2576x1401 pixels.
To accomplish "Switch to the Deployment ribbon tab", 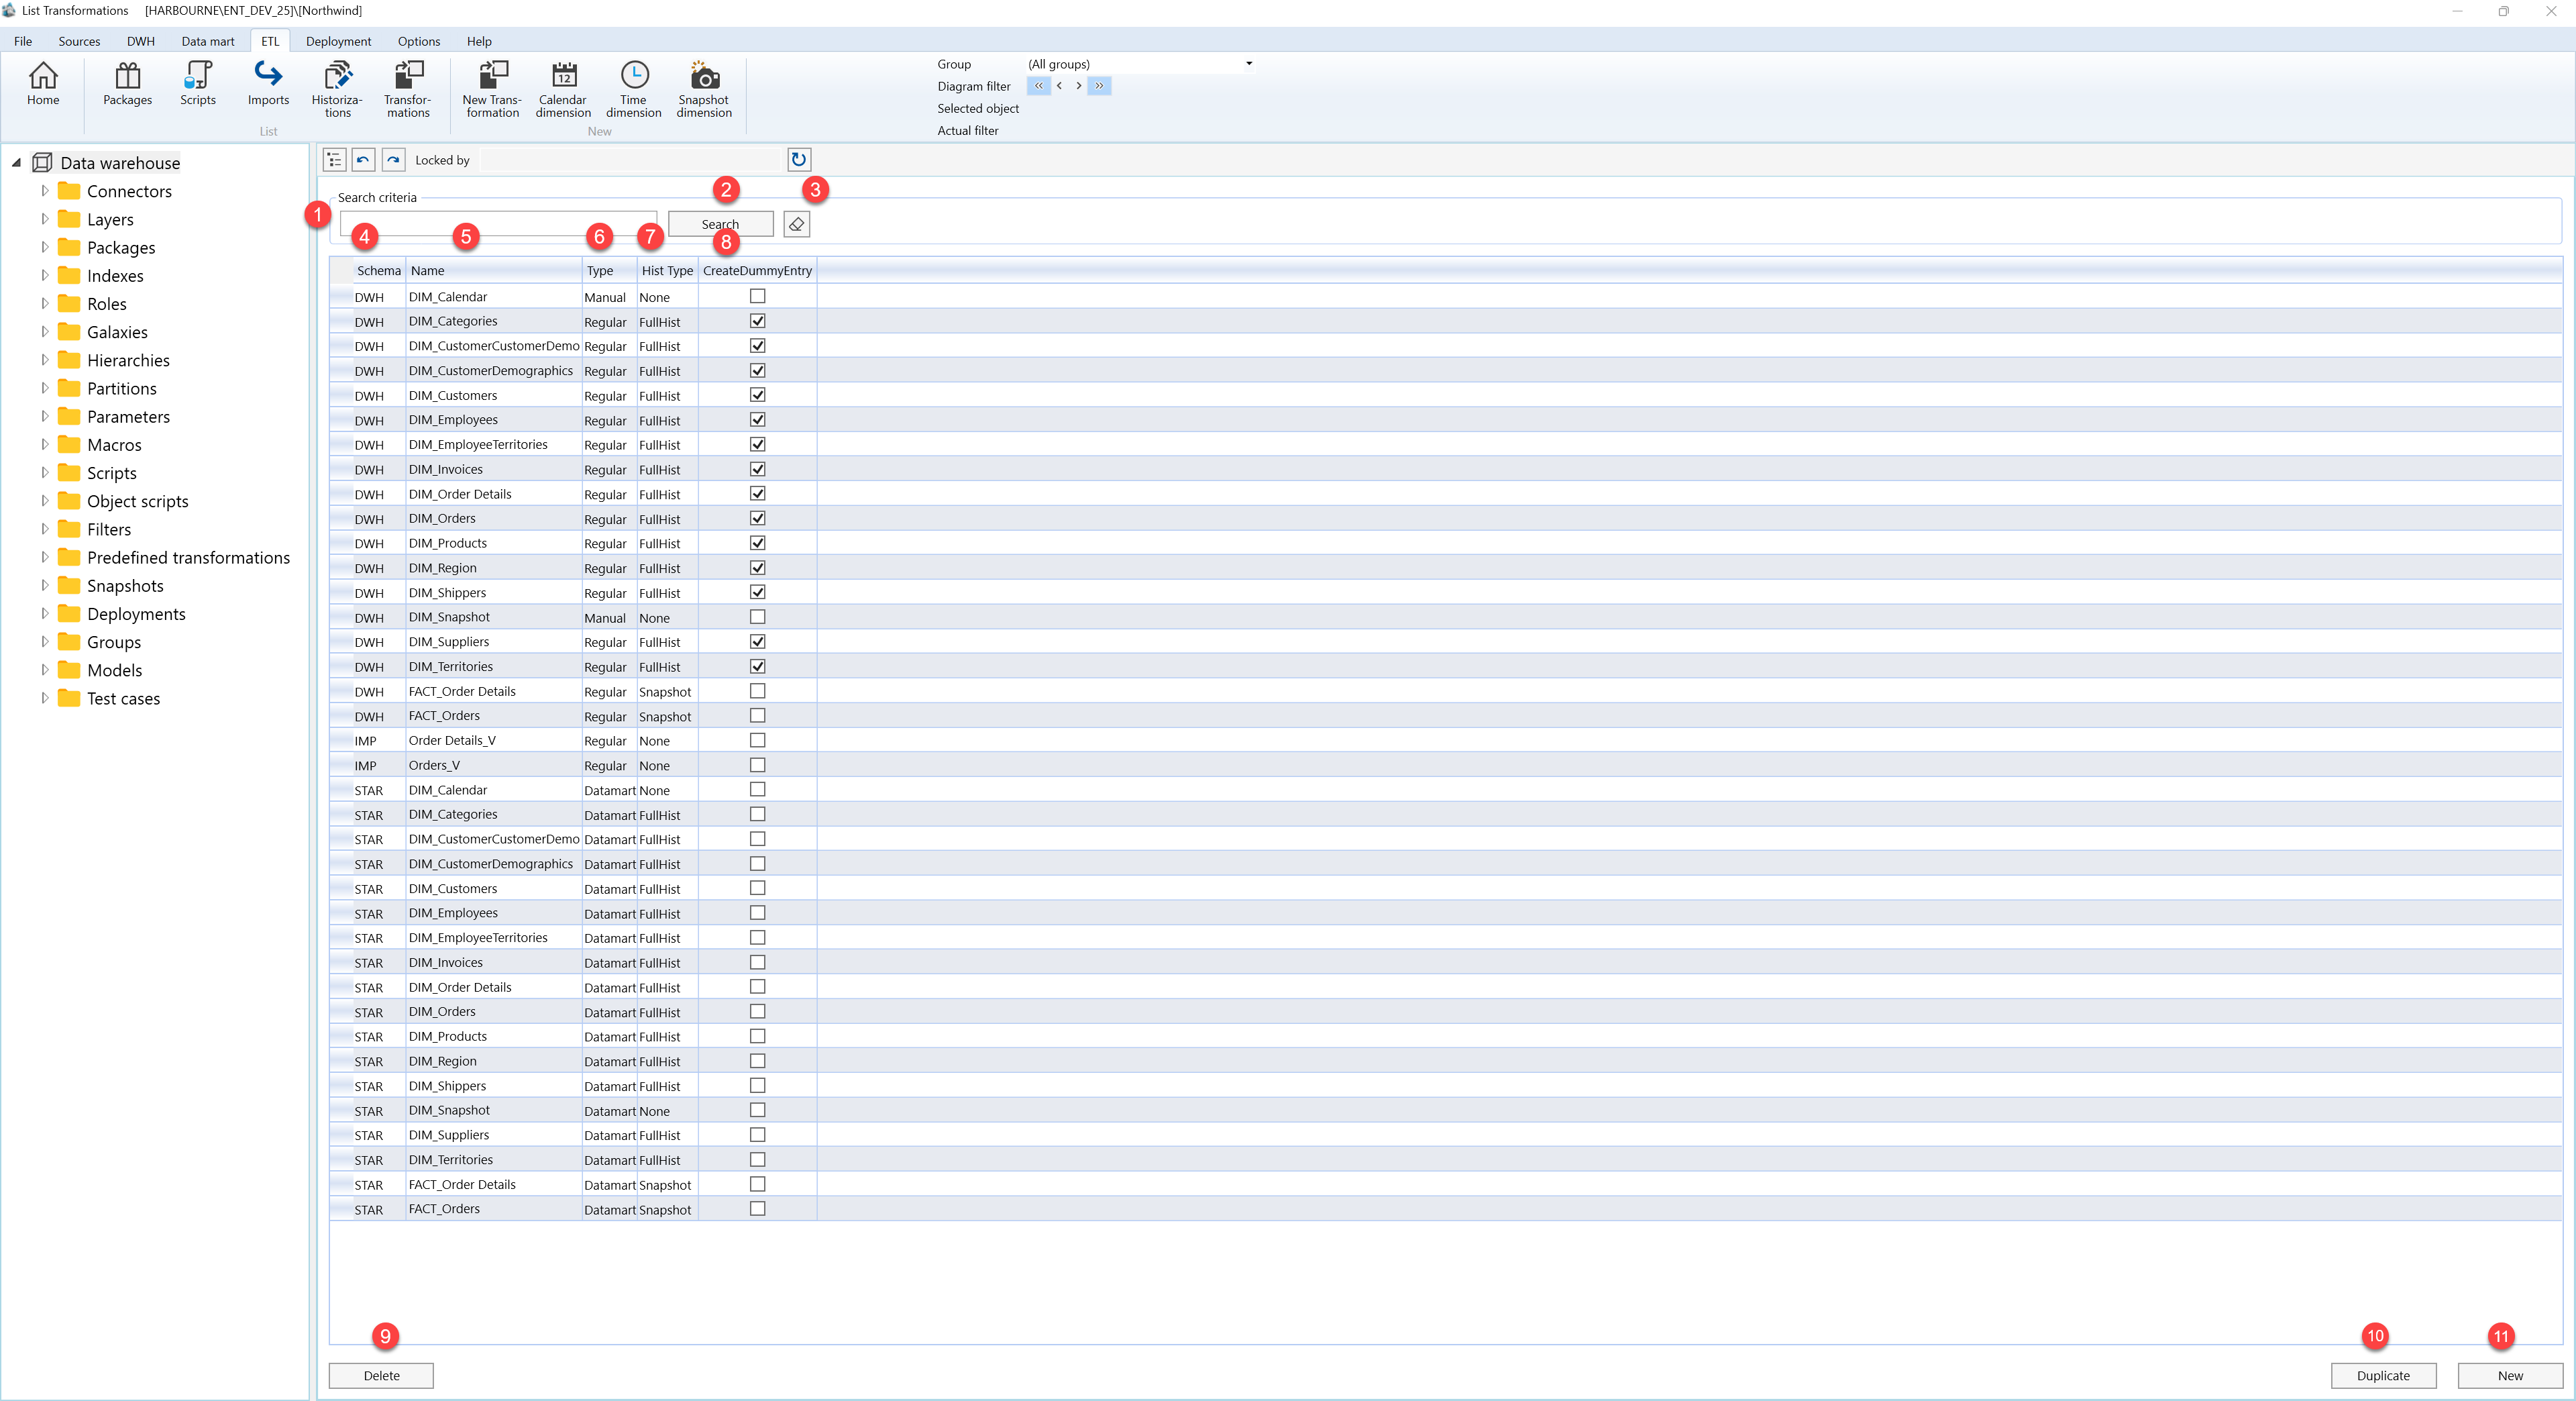I will (338, 41).
